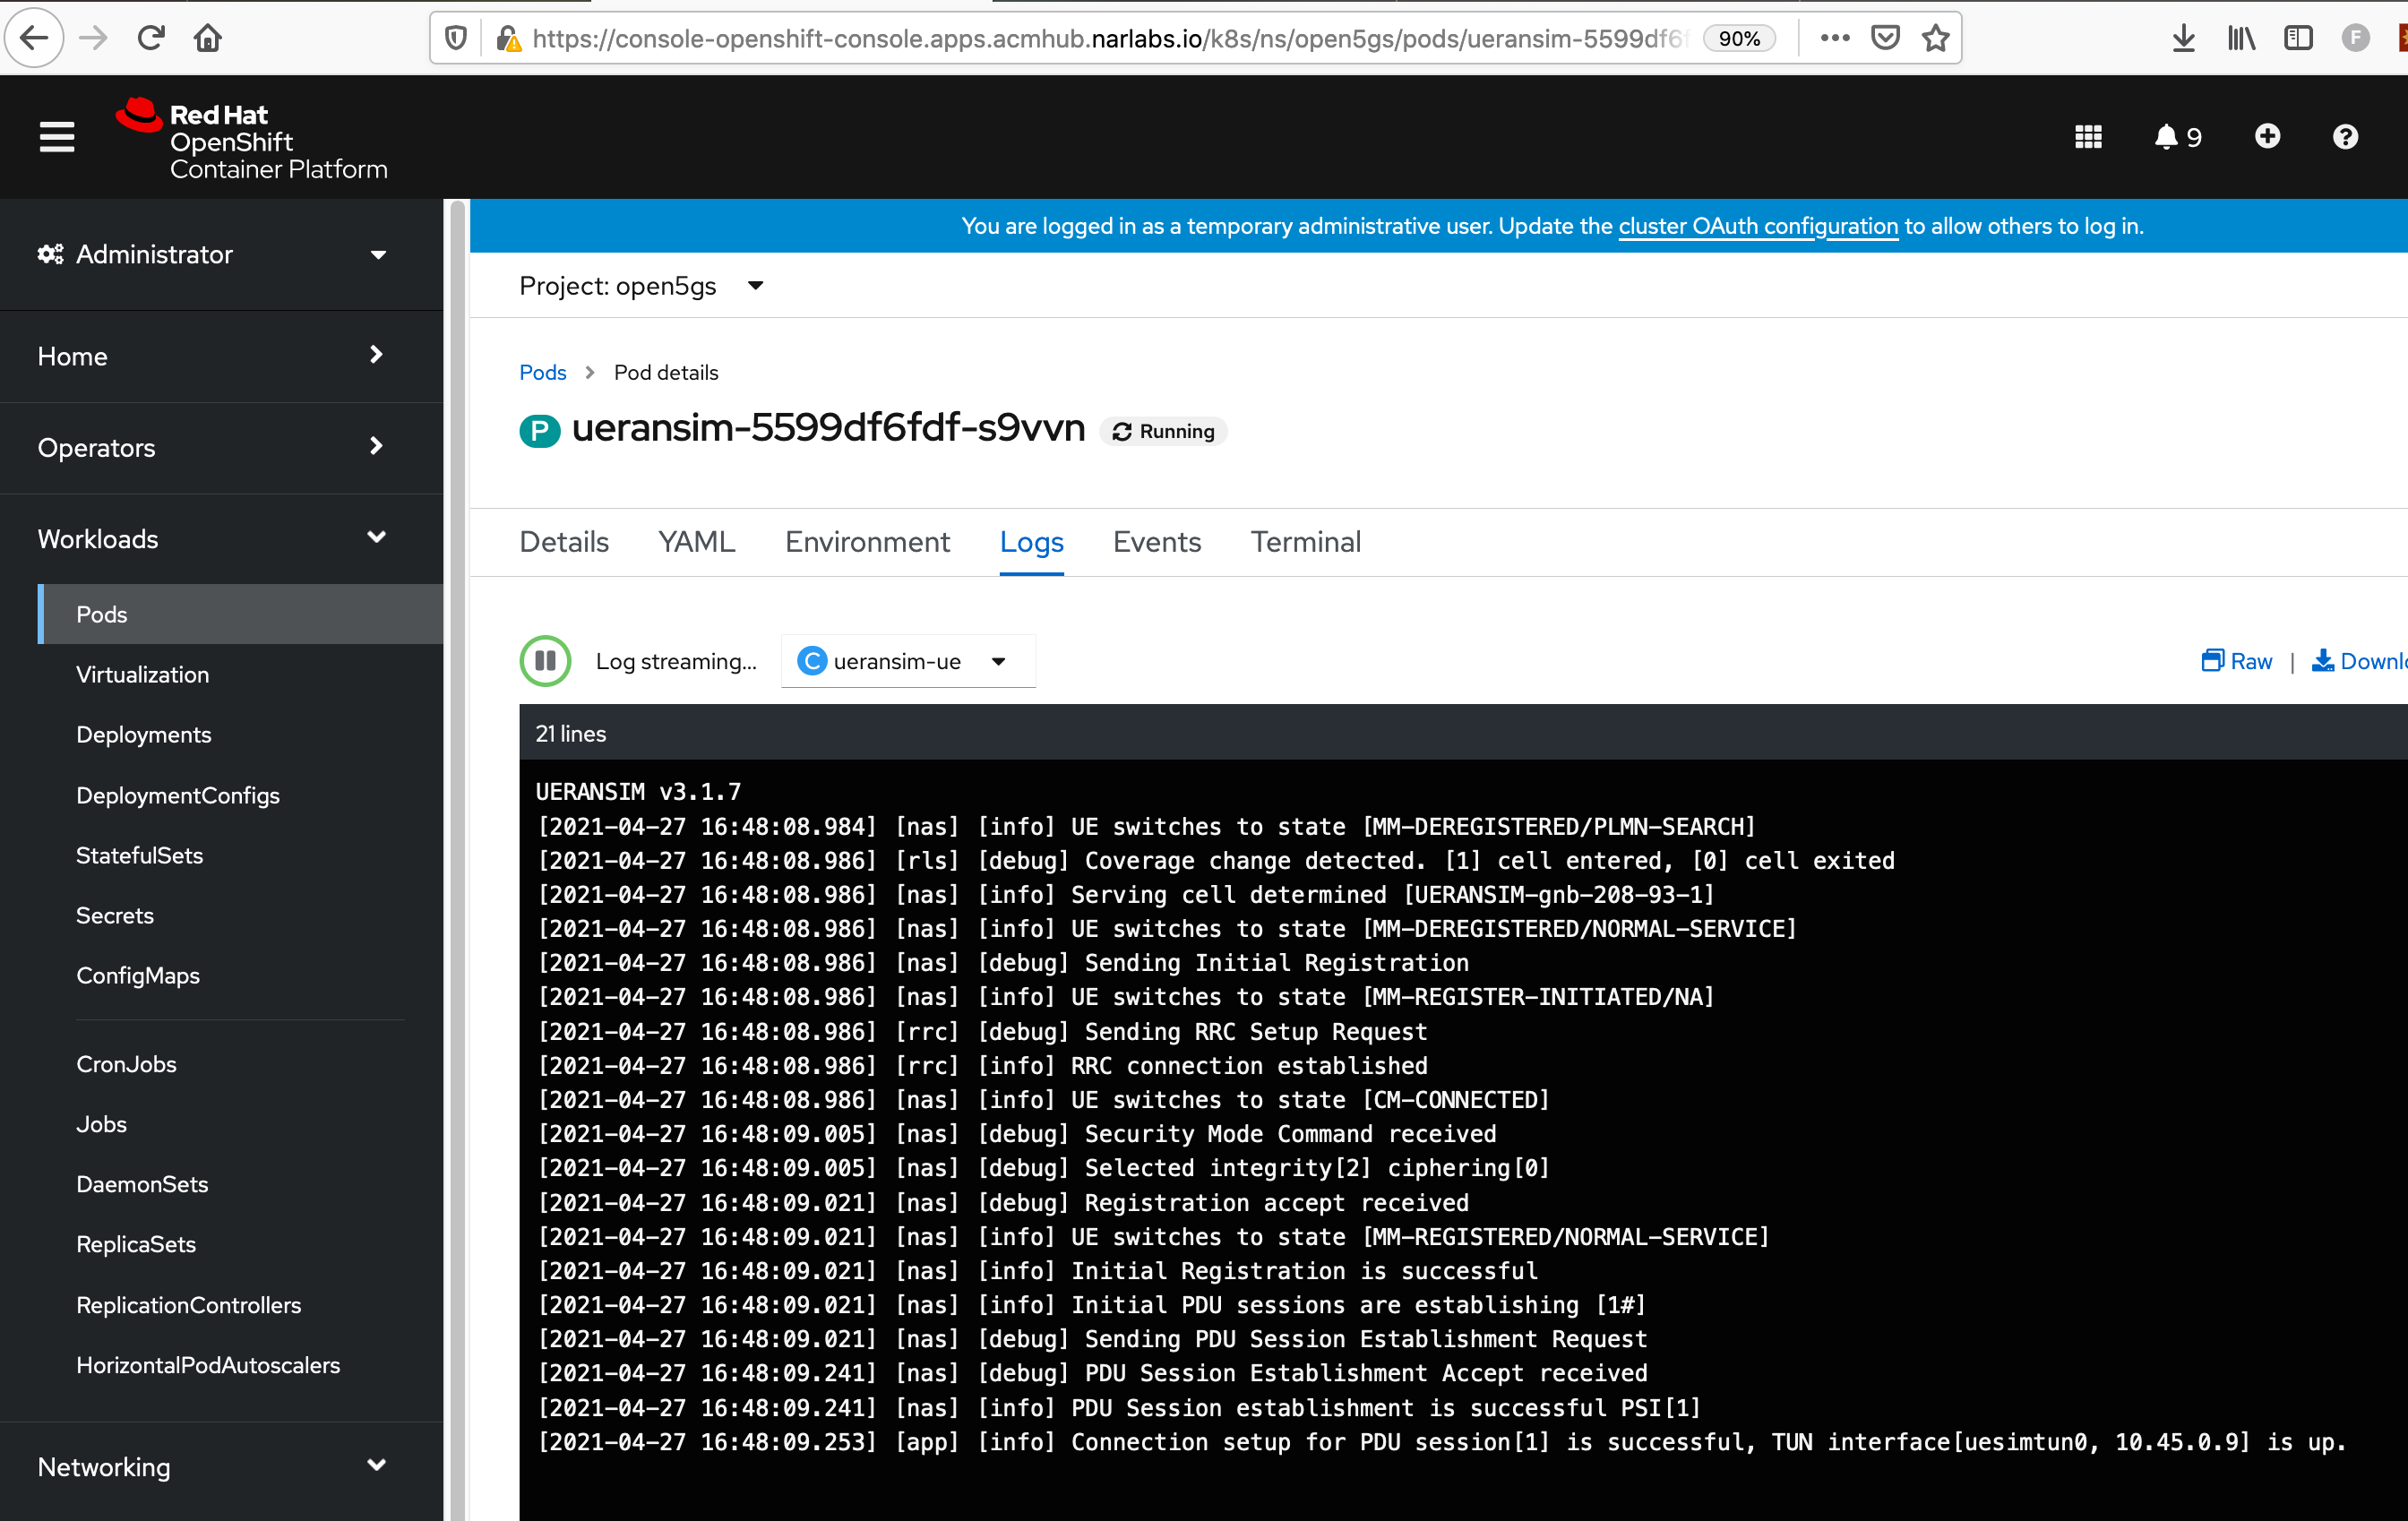The height and width of the screenshot is (1521, 2408).
Task: Open the application launcher grid icon
Action: (x=2088, y=137)
